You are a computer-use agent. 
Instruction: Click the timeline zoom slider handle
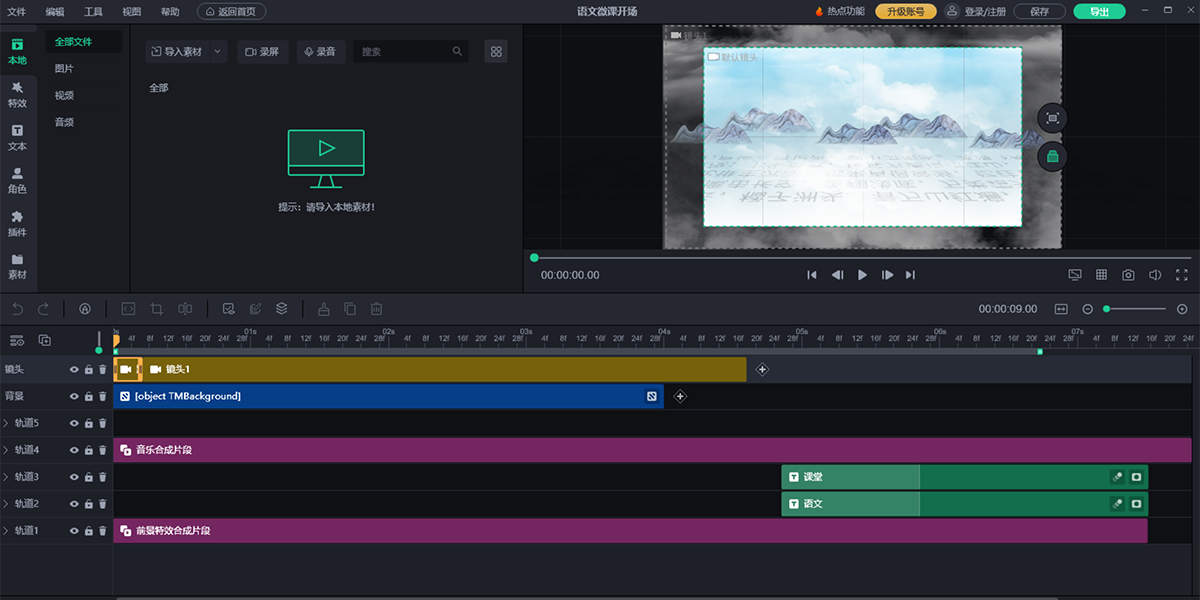coord(1107,309)
